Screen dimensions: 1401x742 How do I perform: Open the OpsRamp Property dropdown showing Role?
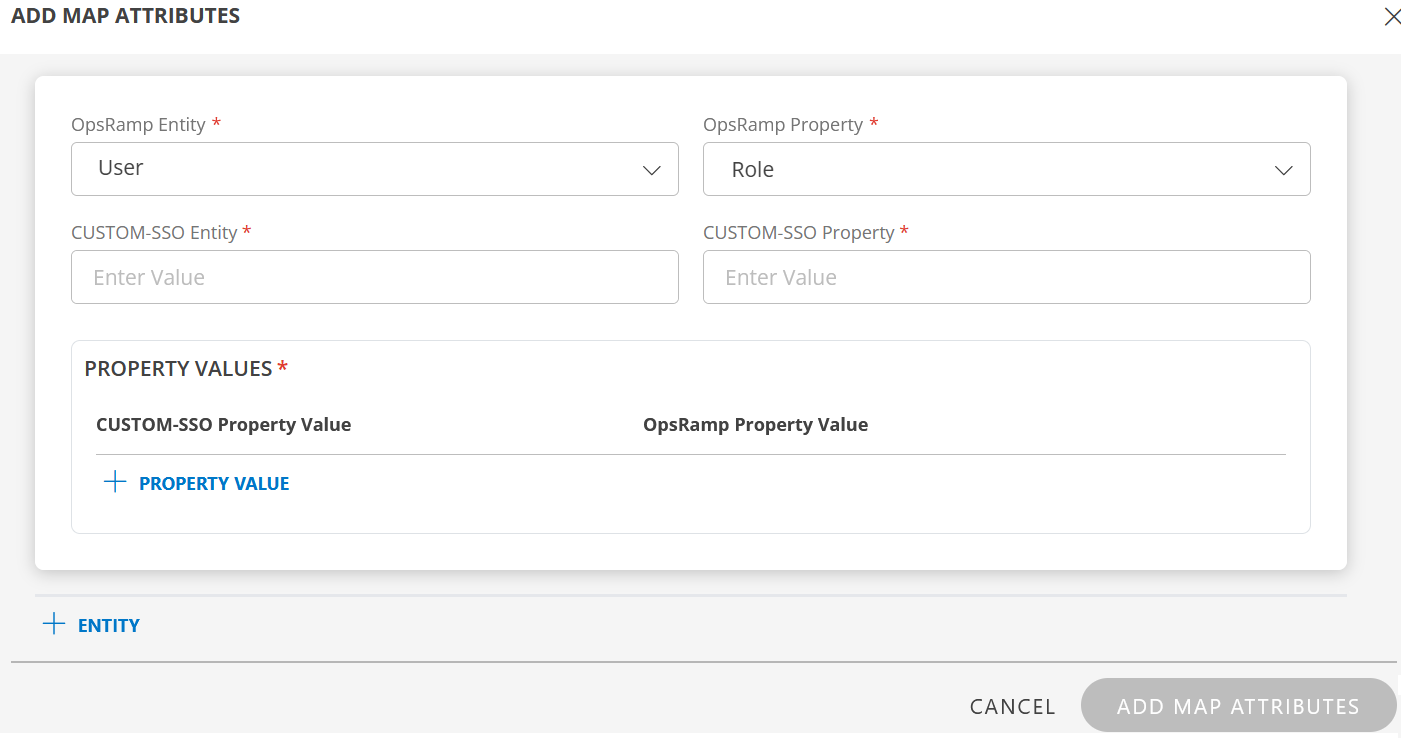click(1006, 169)
